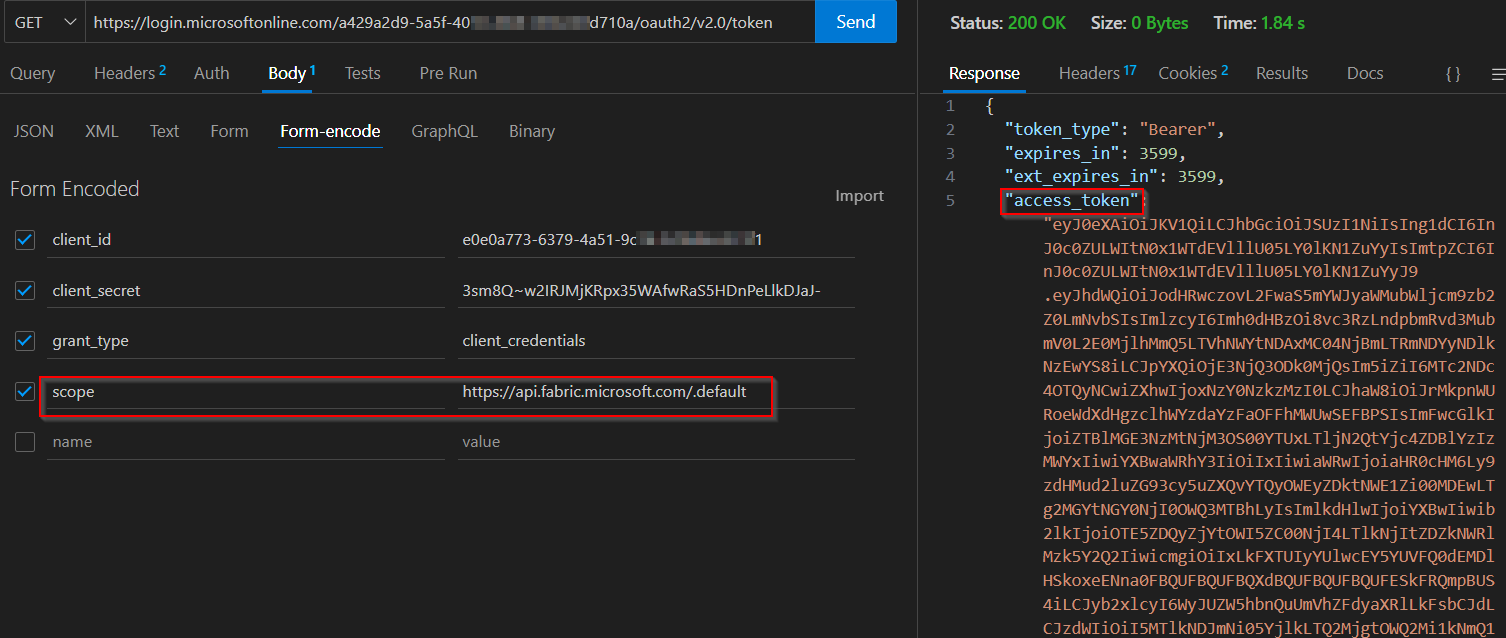Choose XML body type

point(102,131)
